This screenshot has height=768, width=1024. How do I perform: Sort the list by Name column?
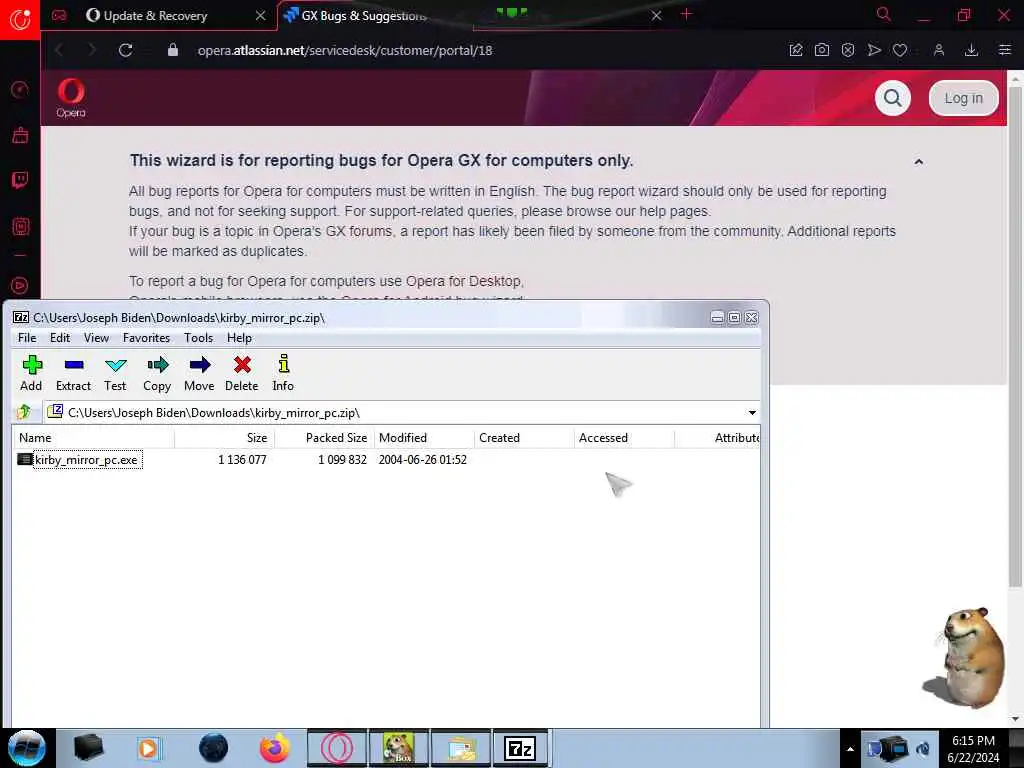click(93, 438)
